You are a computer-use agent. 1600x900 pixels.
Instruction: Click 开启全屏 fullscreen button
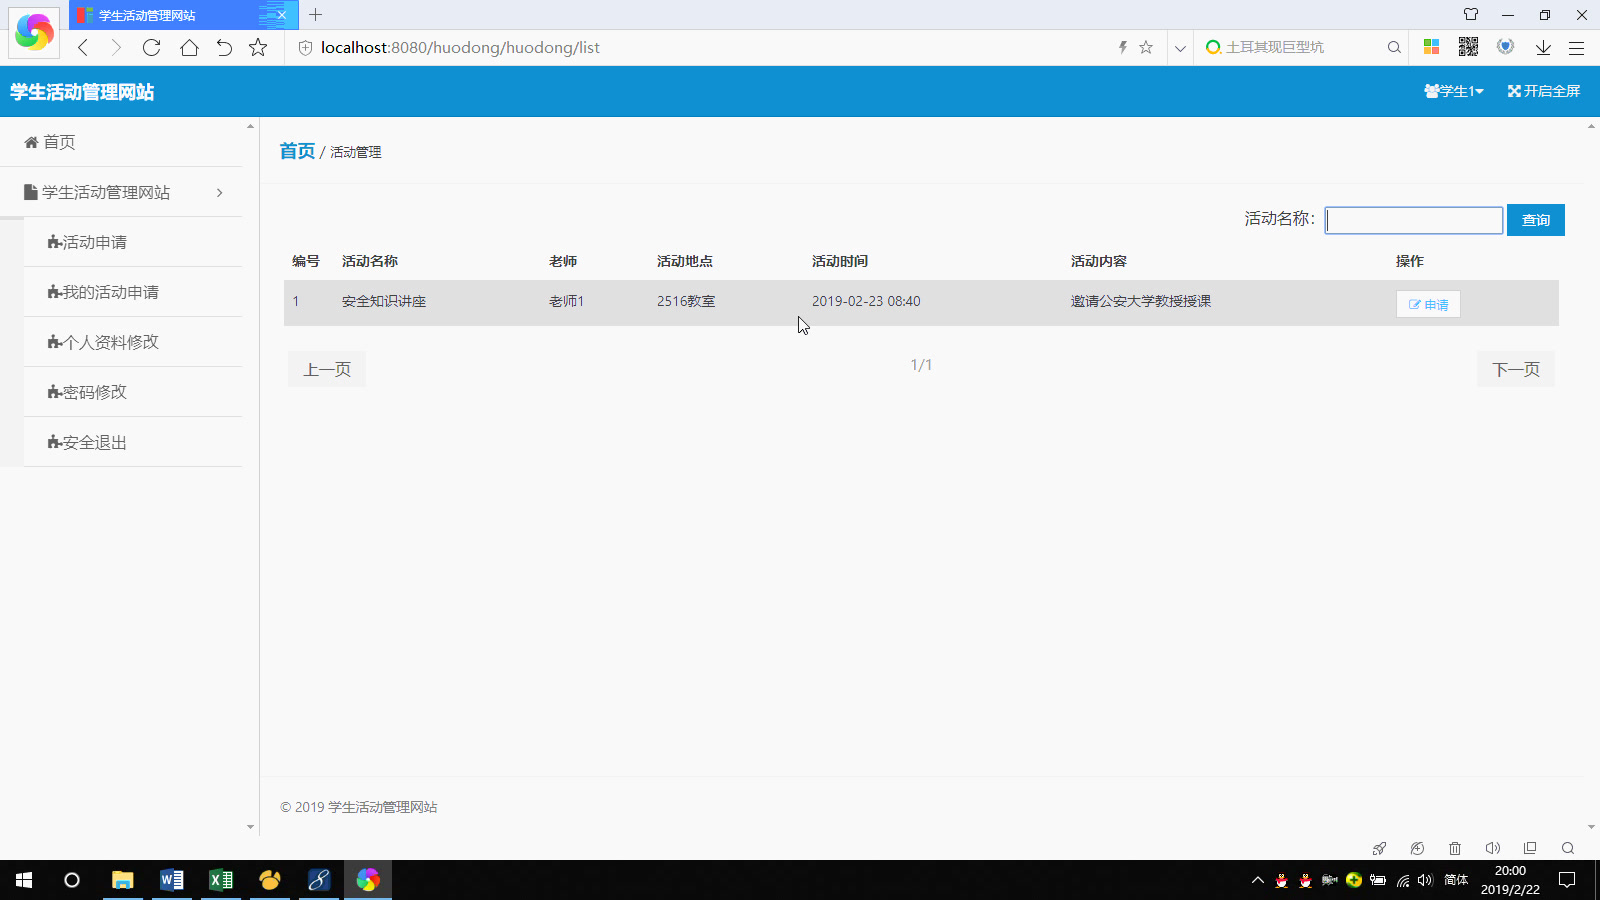click(x=1544, y=91)
